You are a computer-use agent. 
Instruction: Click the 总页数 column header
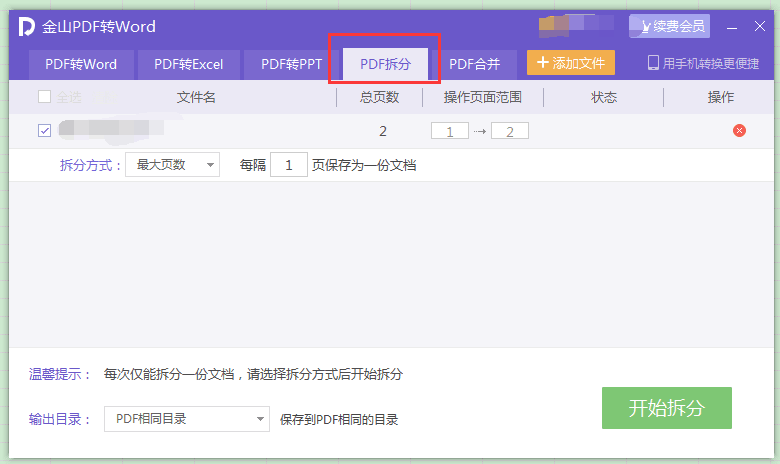click(380, 97)
